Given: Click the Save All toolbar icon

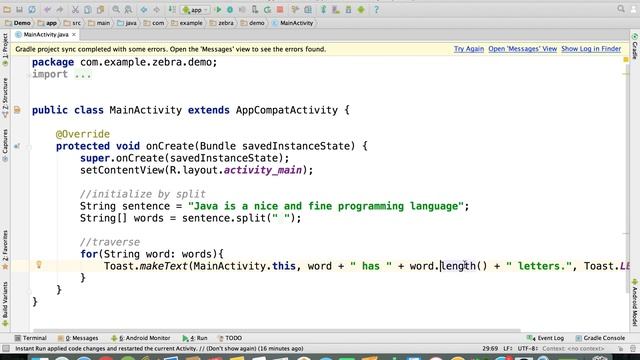Looking at the screenshot, I should point(19,9).
